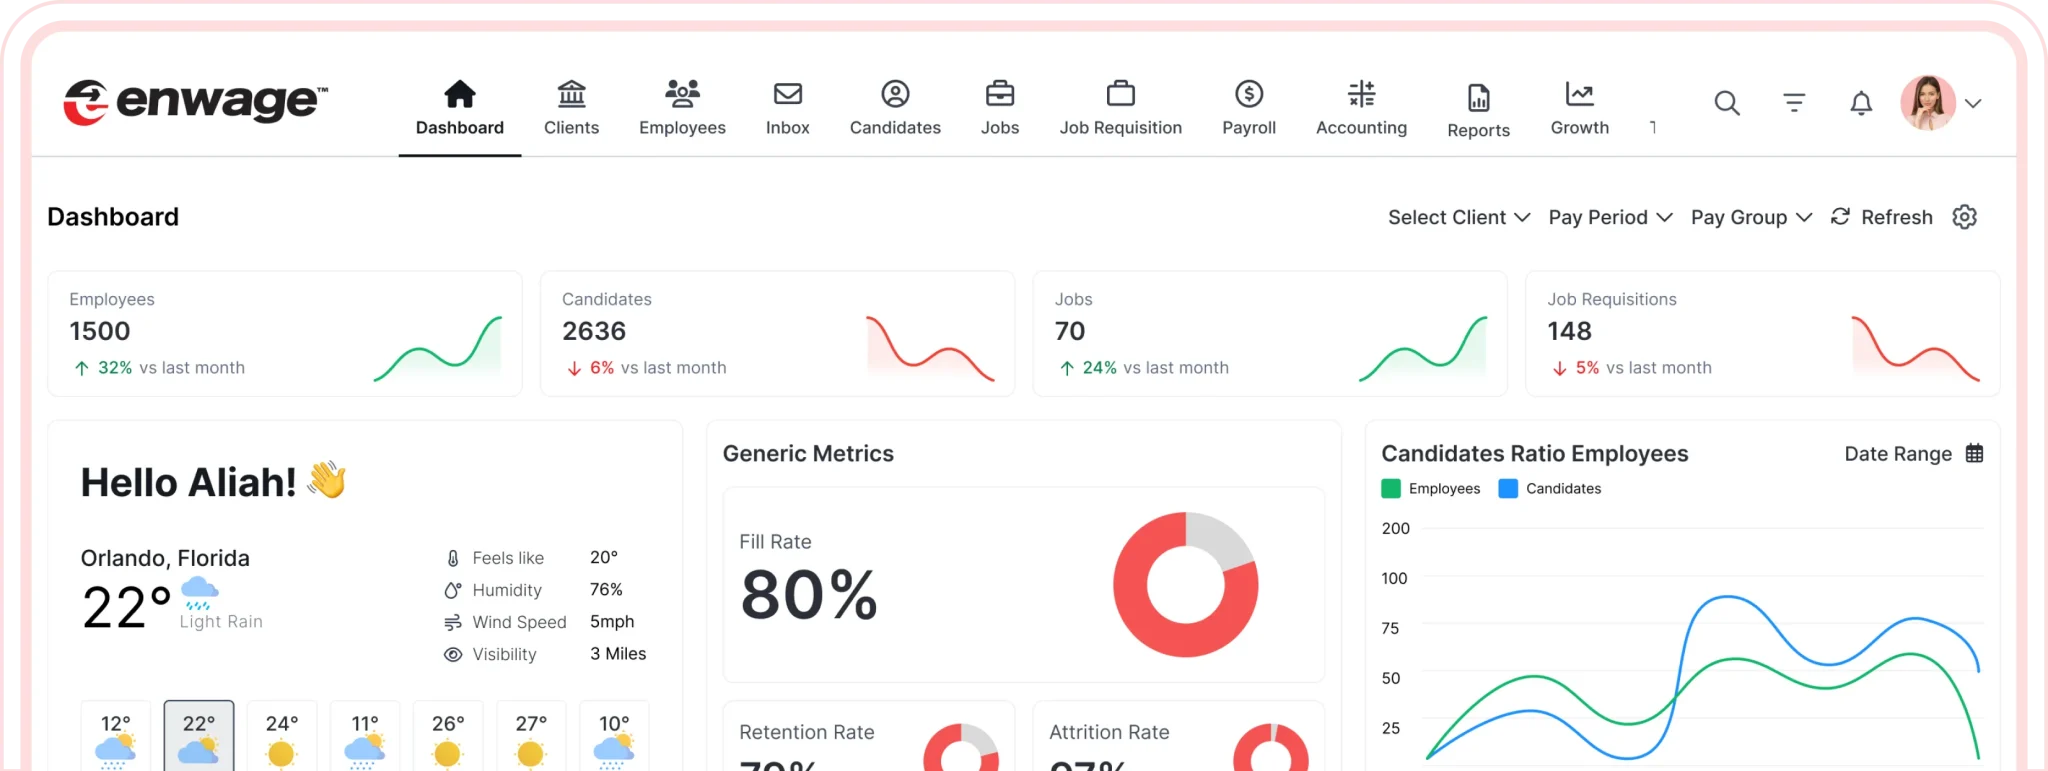Expand the Select Client dropdown
Viewport: 2048px width, 771px height.
coord(1458,217)
